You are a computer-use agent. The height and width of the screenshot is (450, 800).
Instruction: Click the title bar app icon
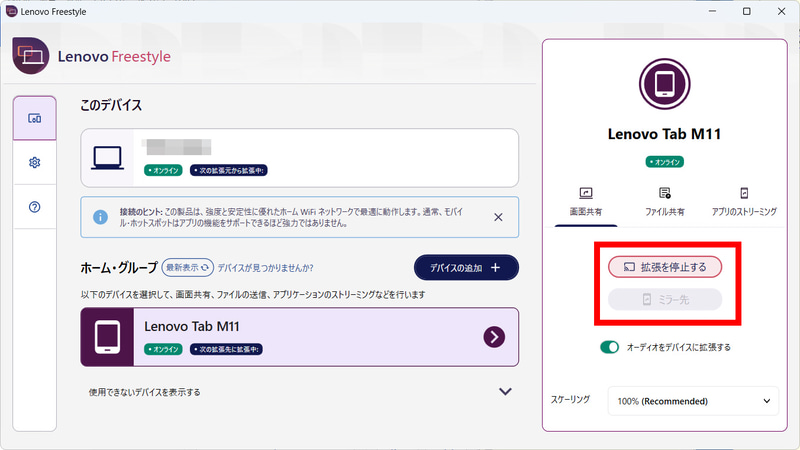point(11,11)
